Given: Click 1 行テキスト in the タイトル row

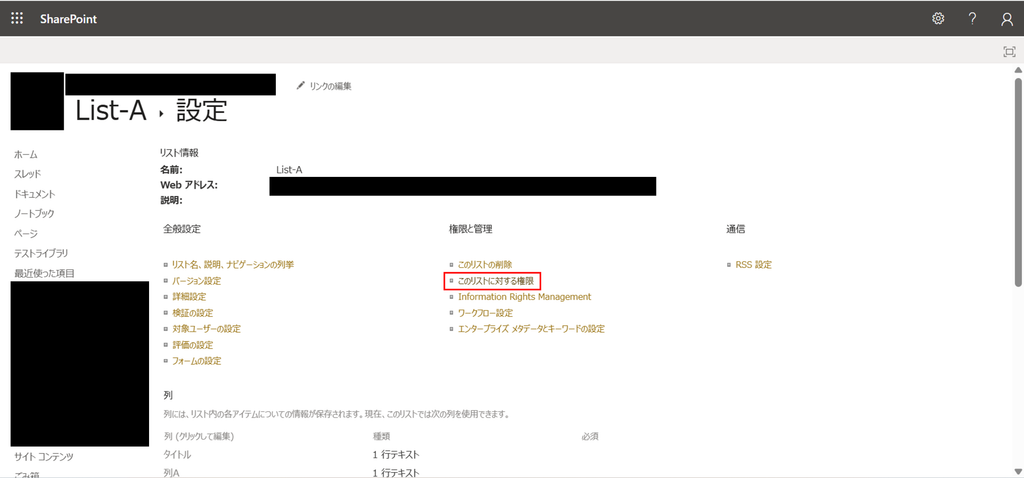Looking at the screenshot, I should click(396, 454).
